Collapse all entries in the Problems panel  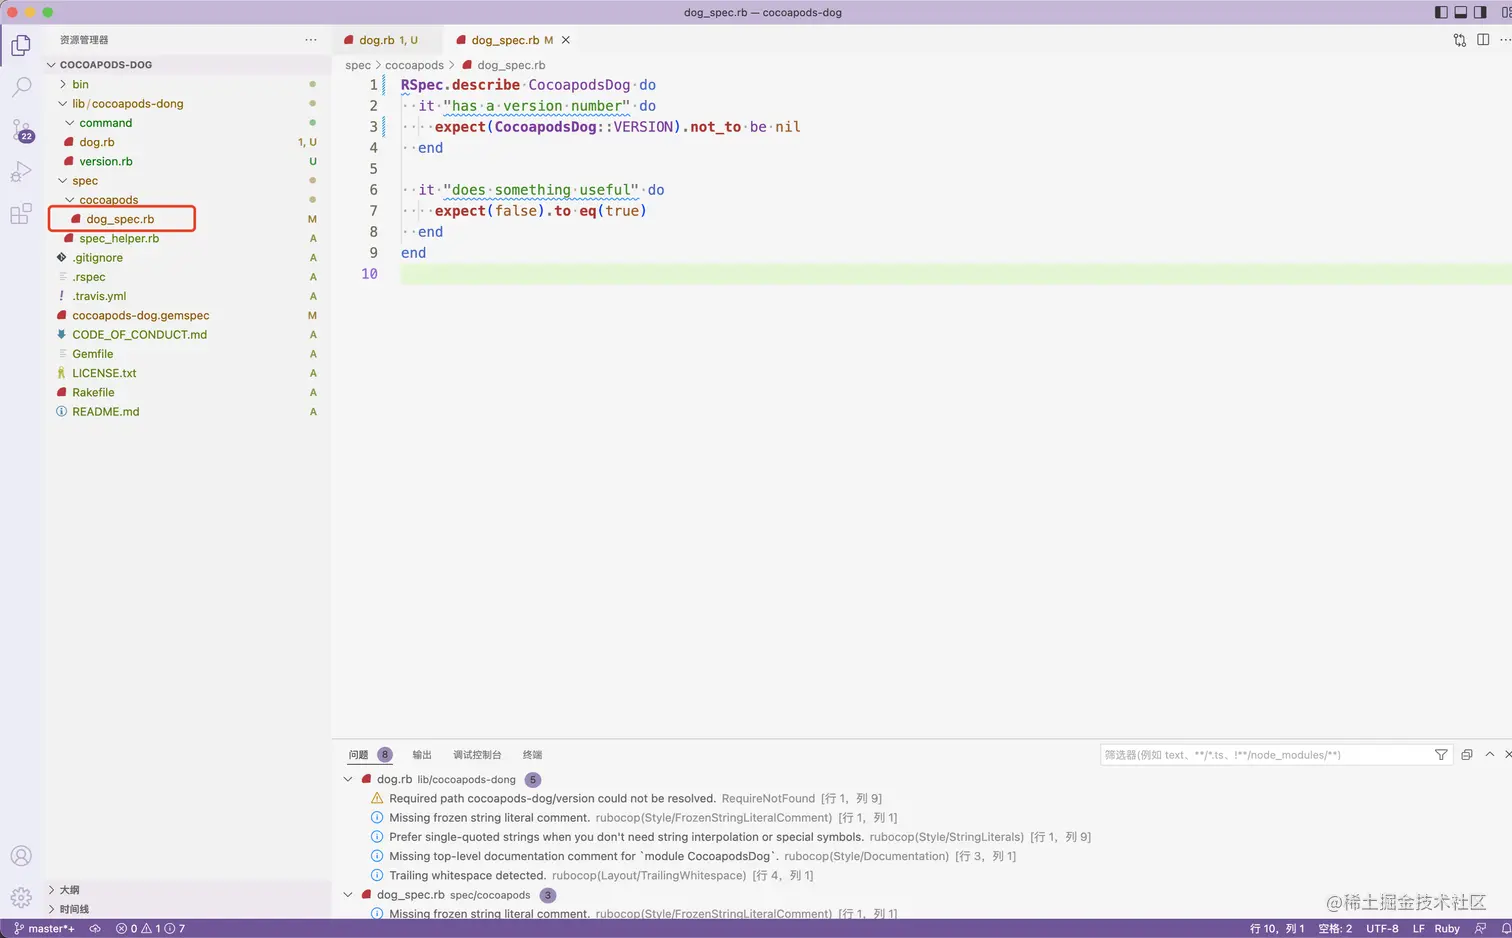(1467, 755)
